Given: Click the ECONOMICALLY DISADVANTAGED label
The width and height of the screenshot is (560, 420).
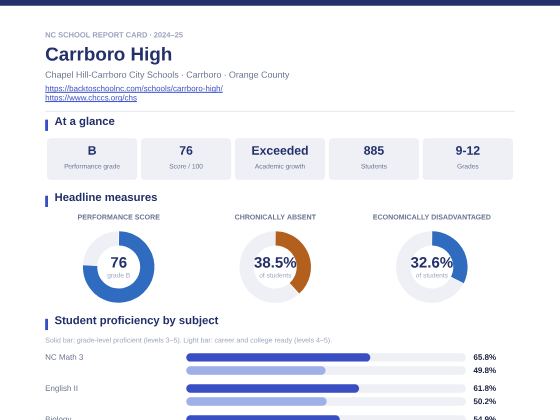Looking at the screenshot, I should (x=432, y=217).
